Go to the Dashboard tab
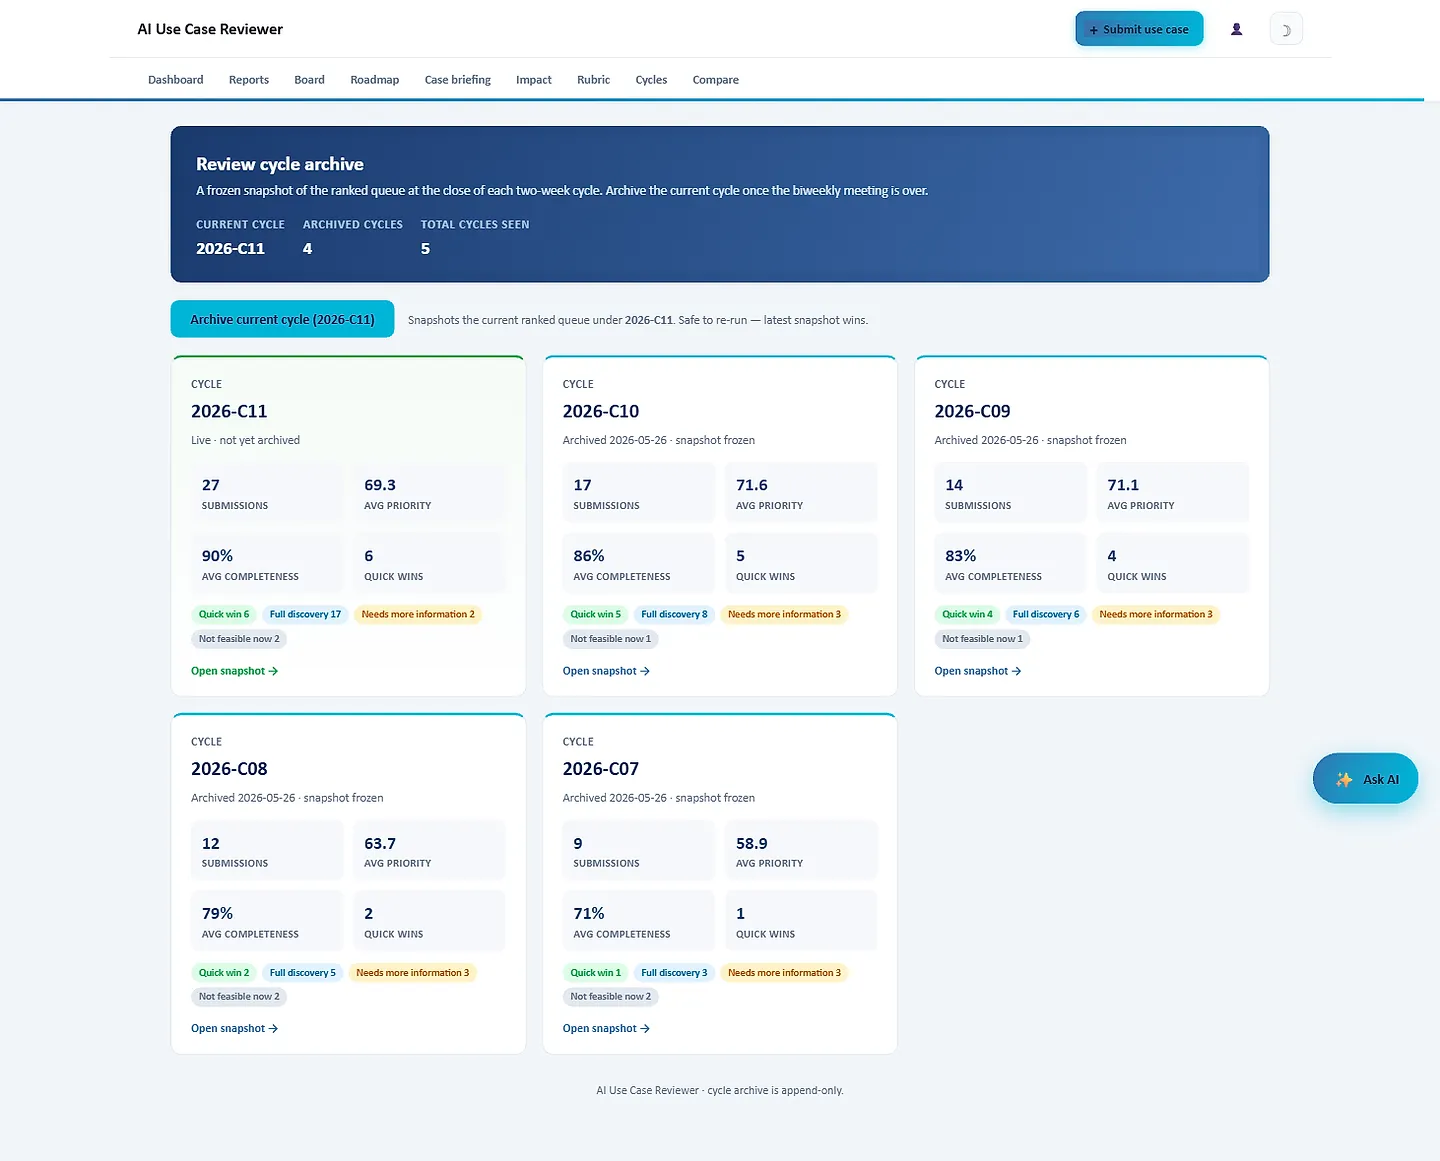Screen dimensions: 1440x1161 [x=176, y=80]
